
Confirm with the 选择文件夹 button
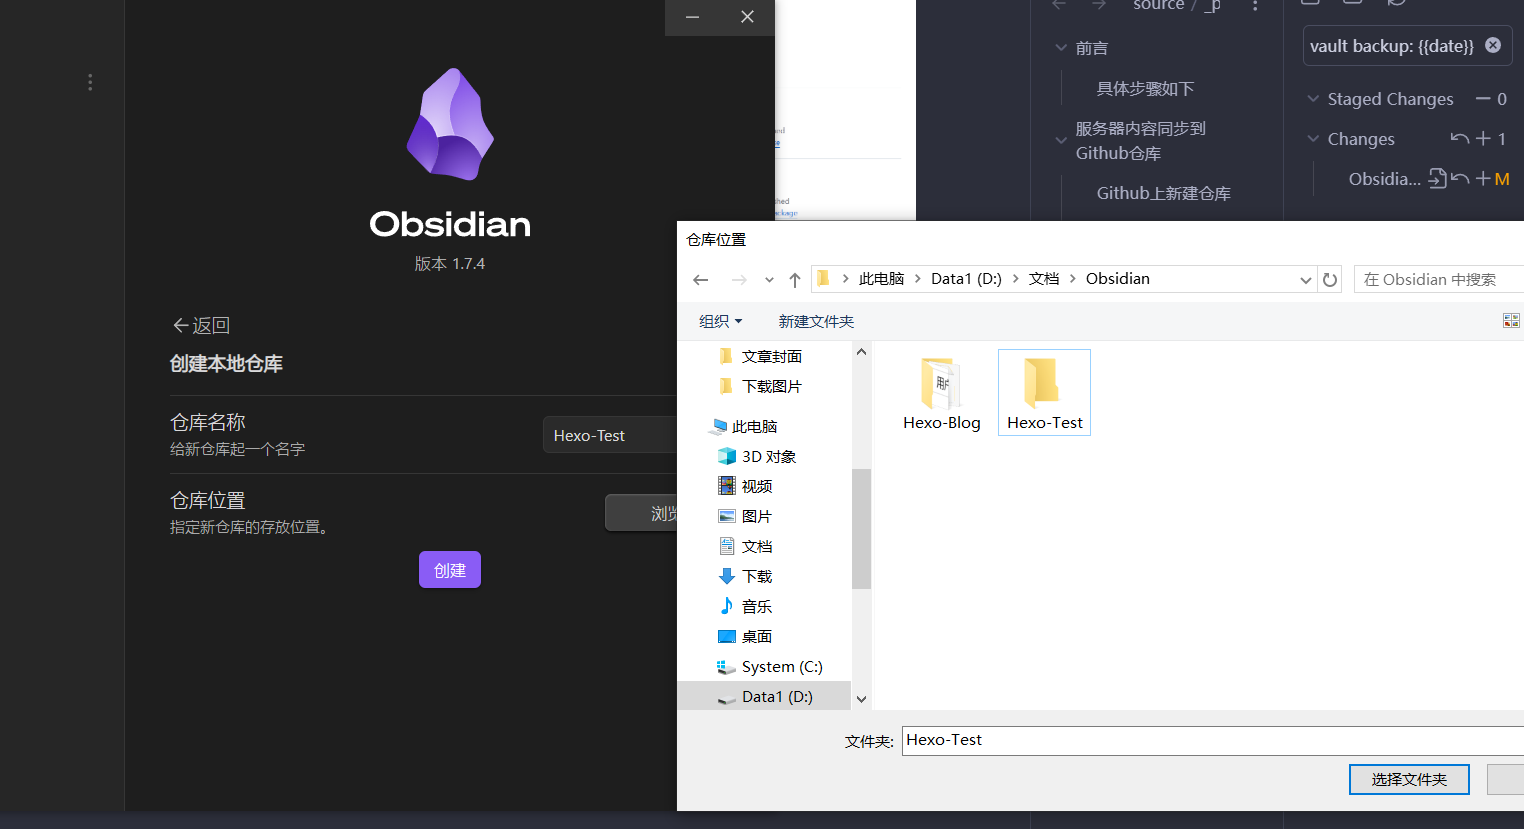point(1408,779)
